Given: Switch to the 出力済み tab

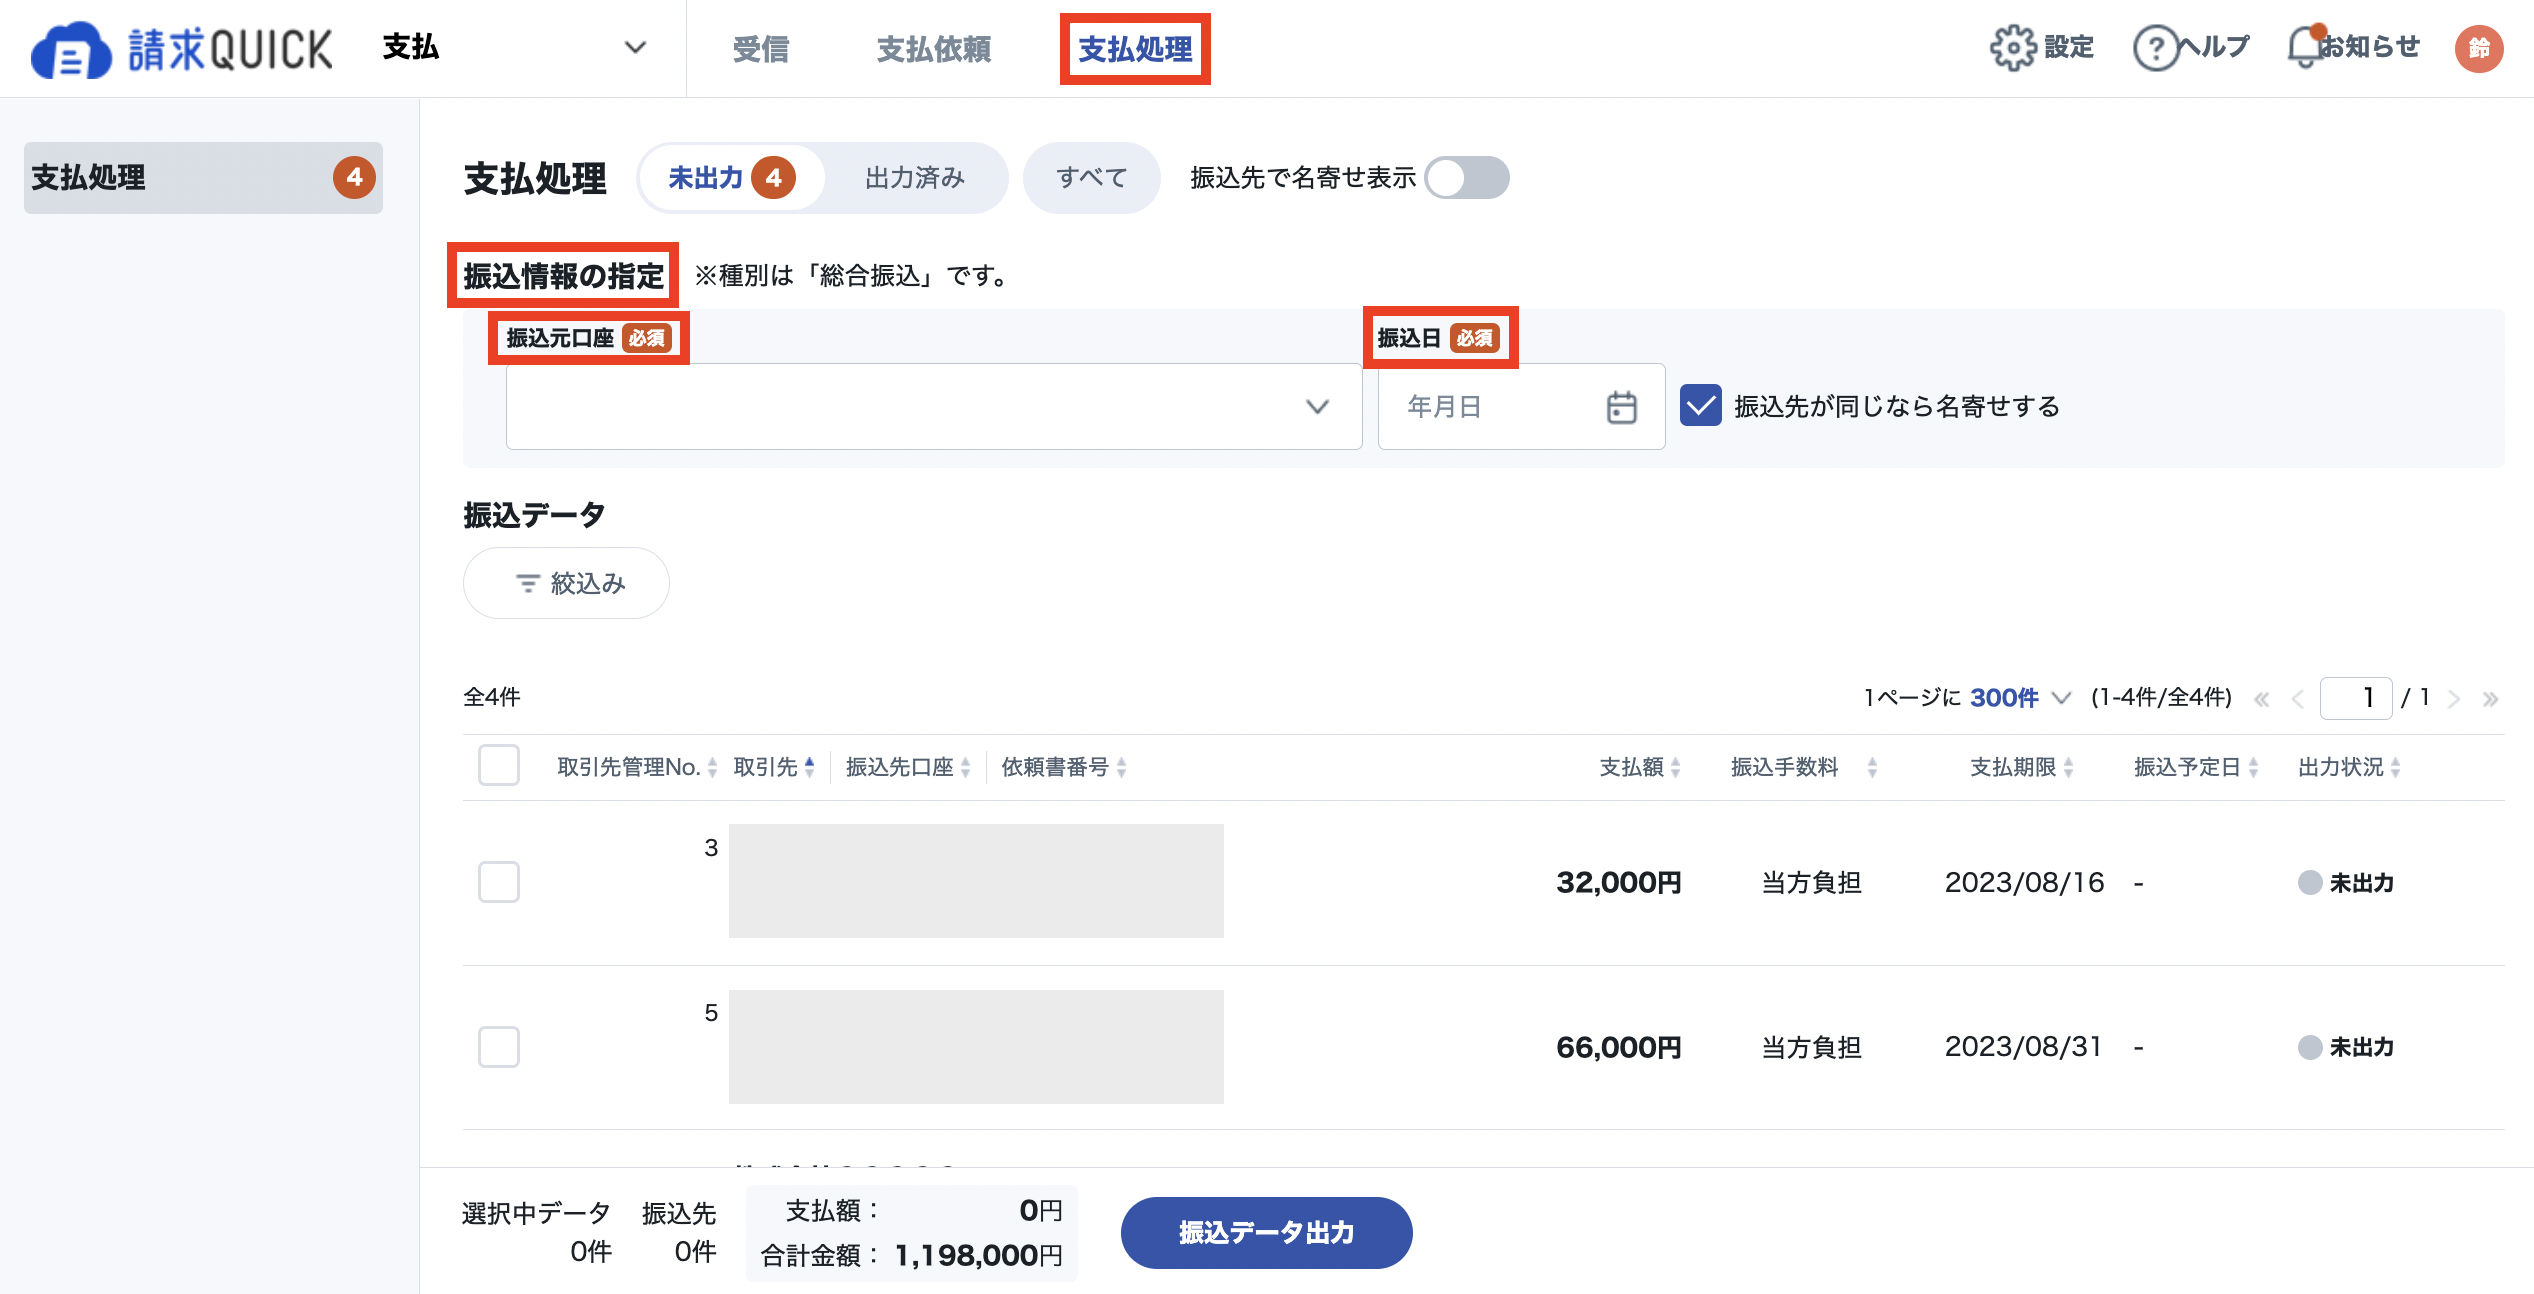Looking at the screenshot, I should [915, 178].
